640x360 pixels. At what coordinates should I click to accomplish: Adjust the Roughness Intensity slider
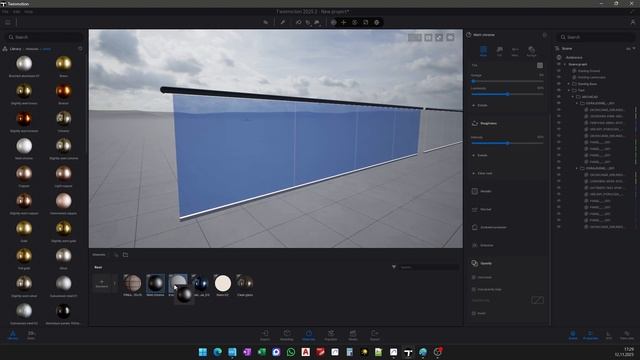507,143
